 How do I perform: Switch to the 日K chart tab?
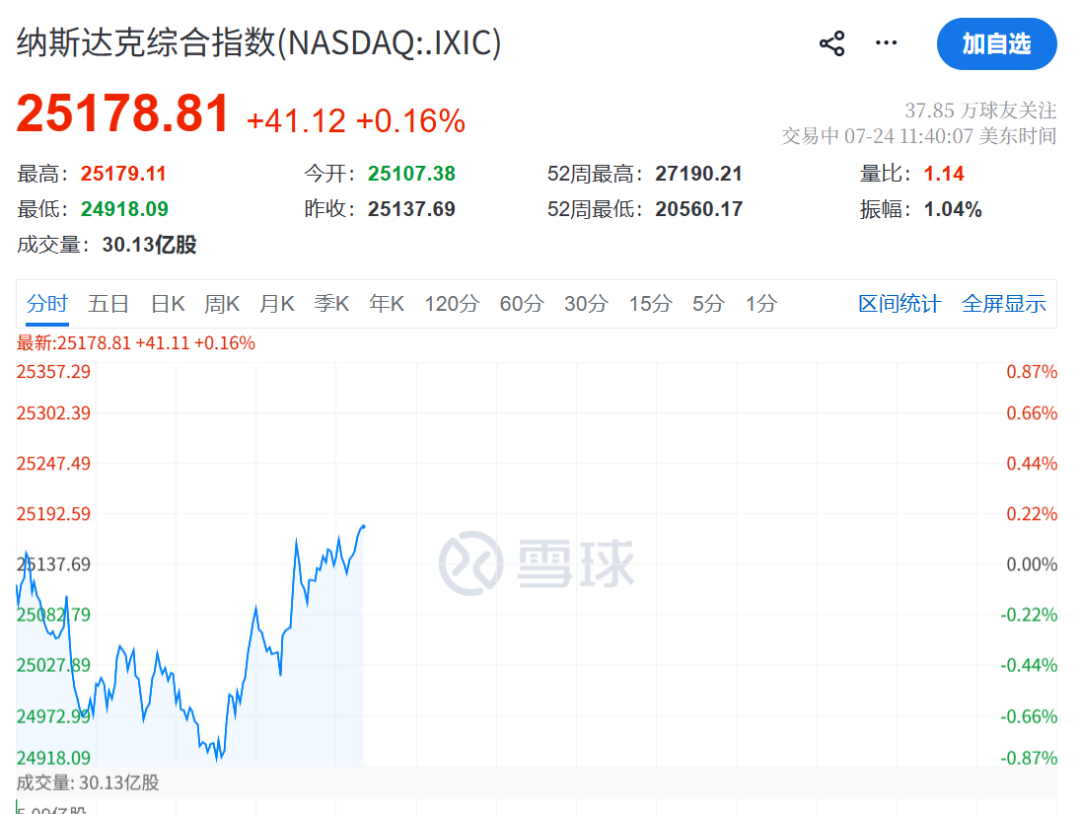[x=167, y=303]
